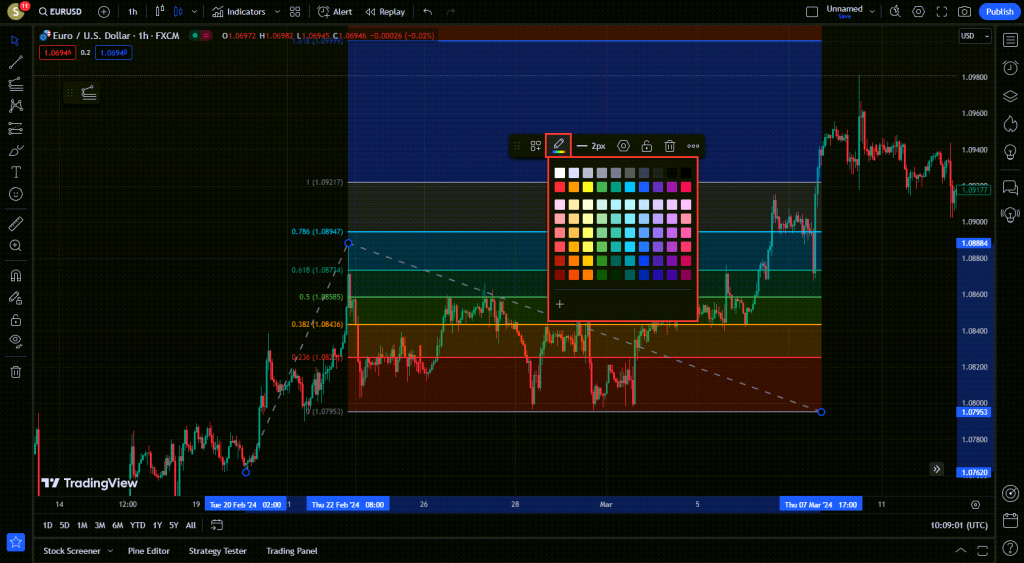Toggle stay in drawing mode
Screen dimensions: 1024x563
pyautogui.click(x=16, y=298)
